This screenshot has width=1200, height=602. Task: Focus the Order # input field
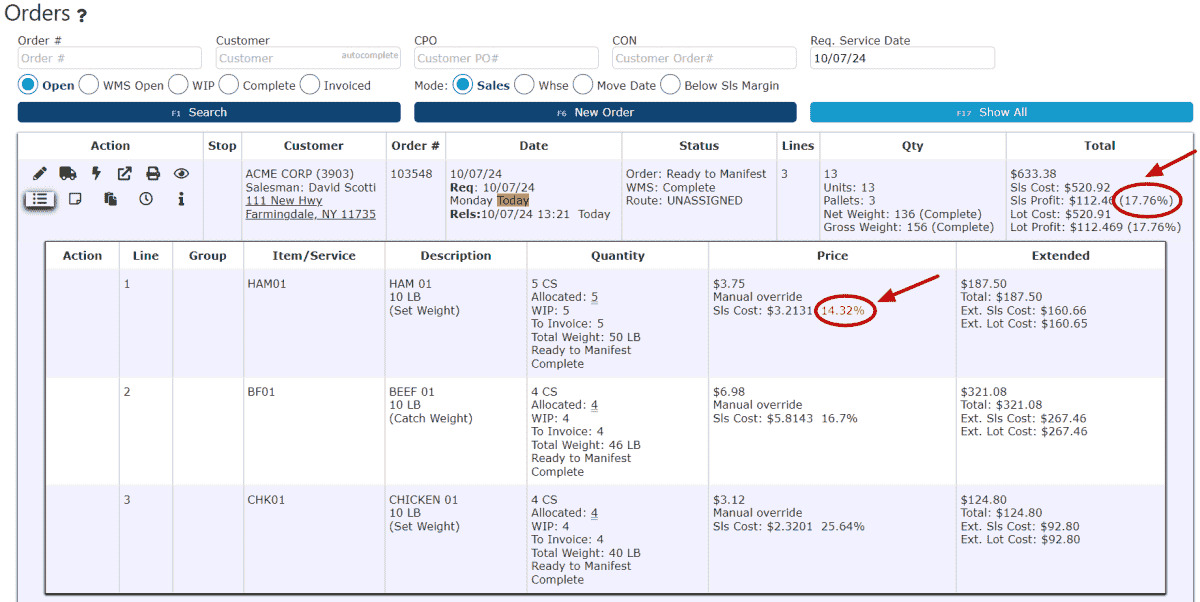tap(110, 58)
